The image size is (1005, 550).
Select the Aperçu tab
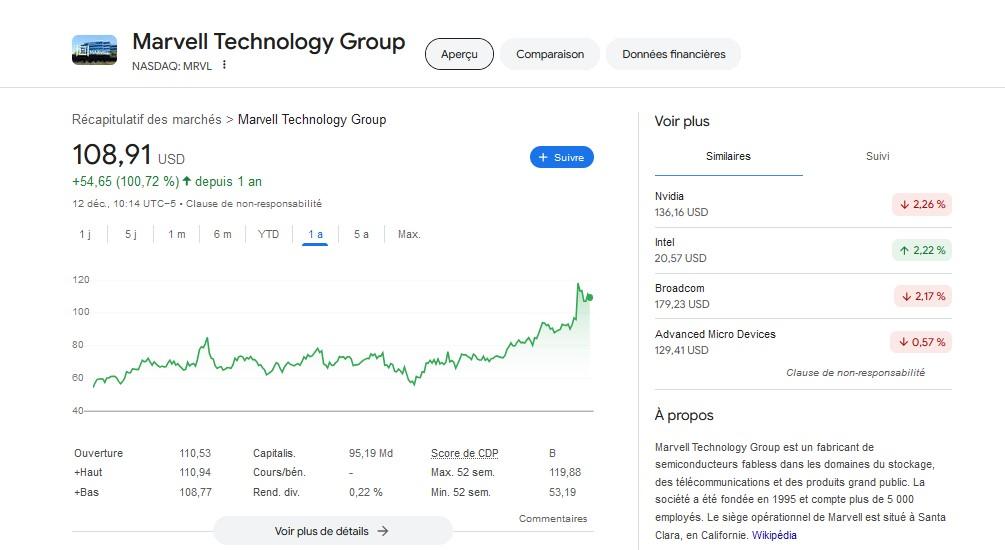tap(459, 54)
